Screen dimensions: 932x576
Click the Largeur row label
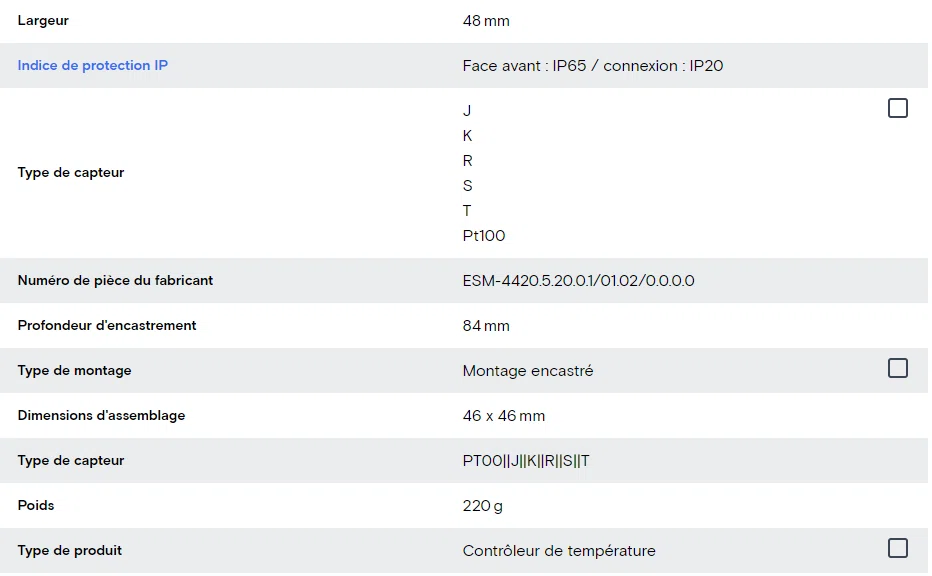(x=43, y=21)
